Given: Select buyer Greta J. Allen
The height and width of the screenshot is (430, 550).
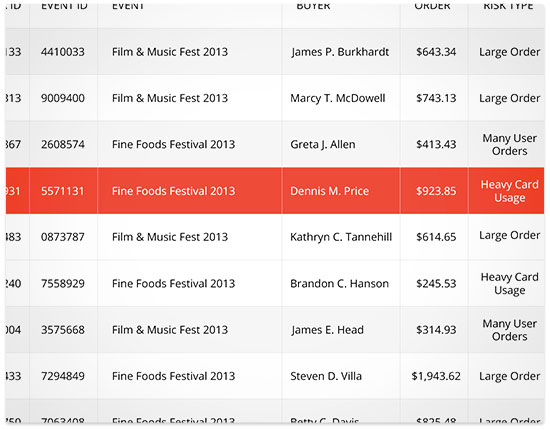Looking at the screenshot, I should [323, 145].
